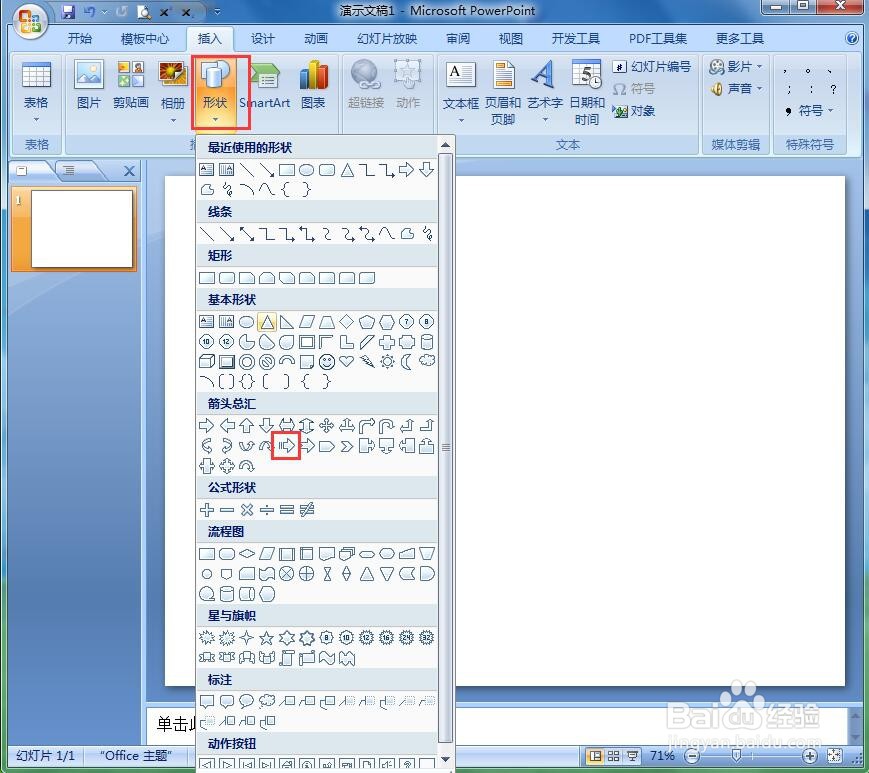
Task: Insert an object
Action: [x=633, y=111]
